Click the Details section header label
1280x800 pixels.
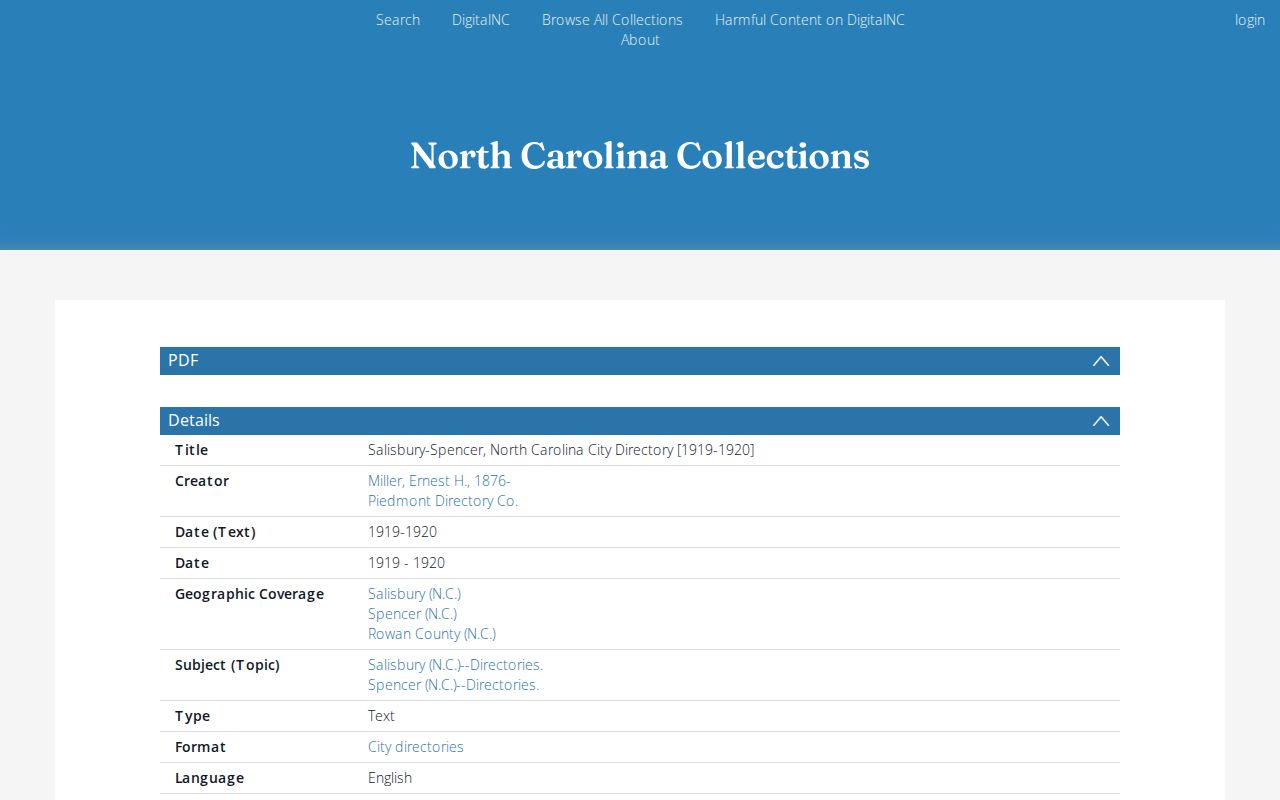coord(194,421)
